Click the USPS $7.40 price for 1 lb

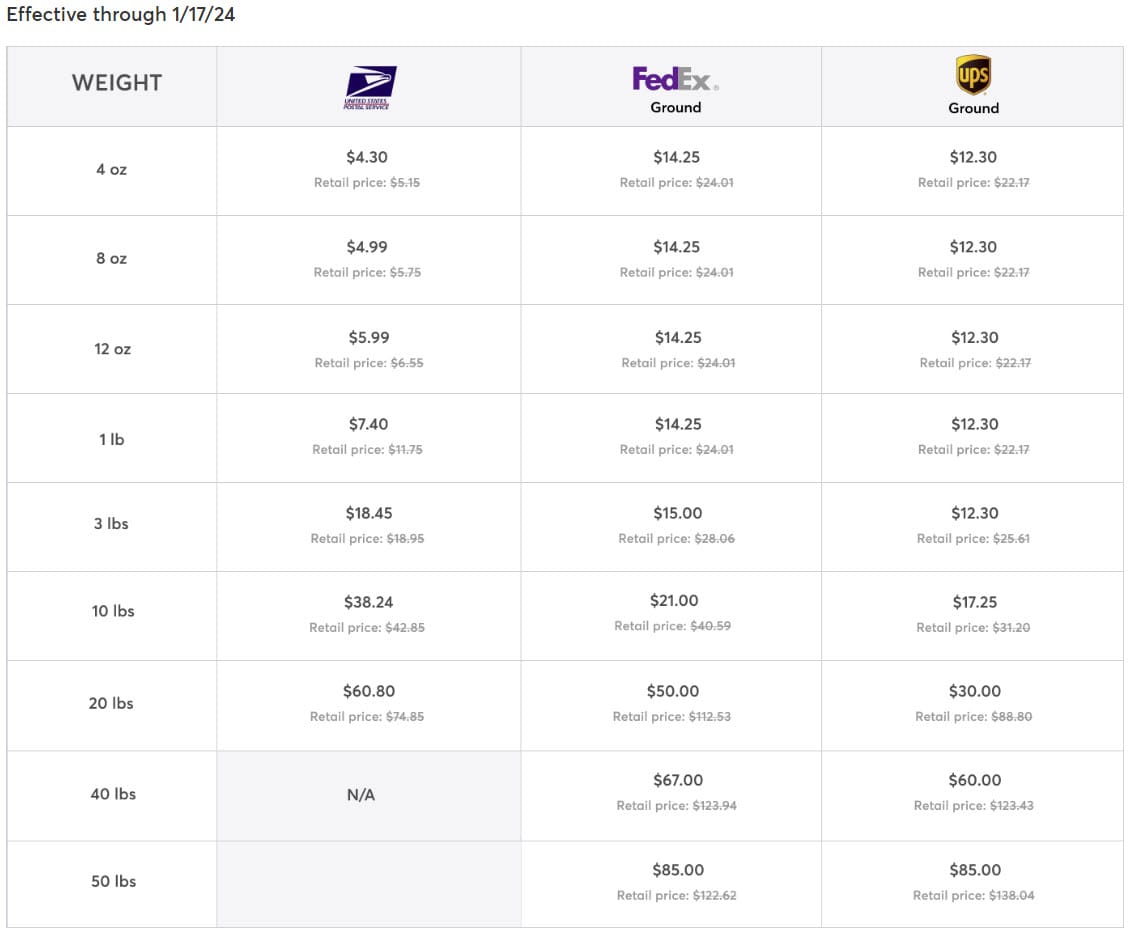click(x=368, y=424)
